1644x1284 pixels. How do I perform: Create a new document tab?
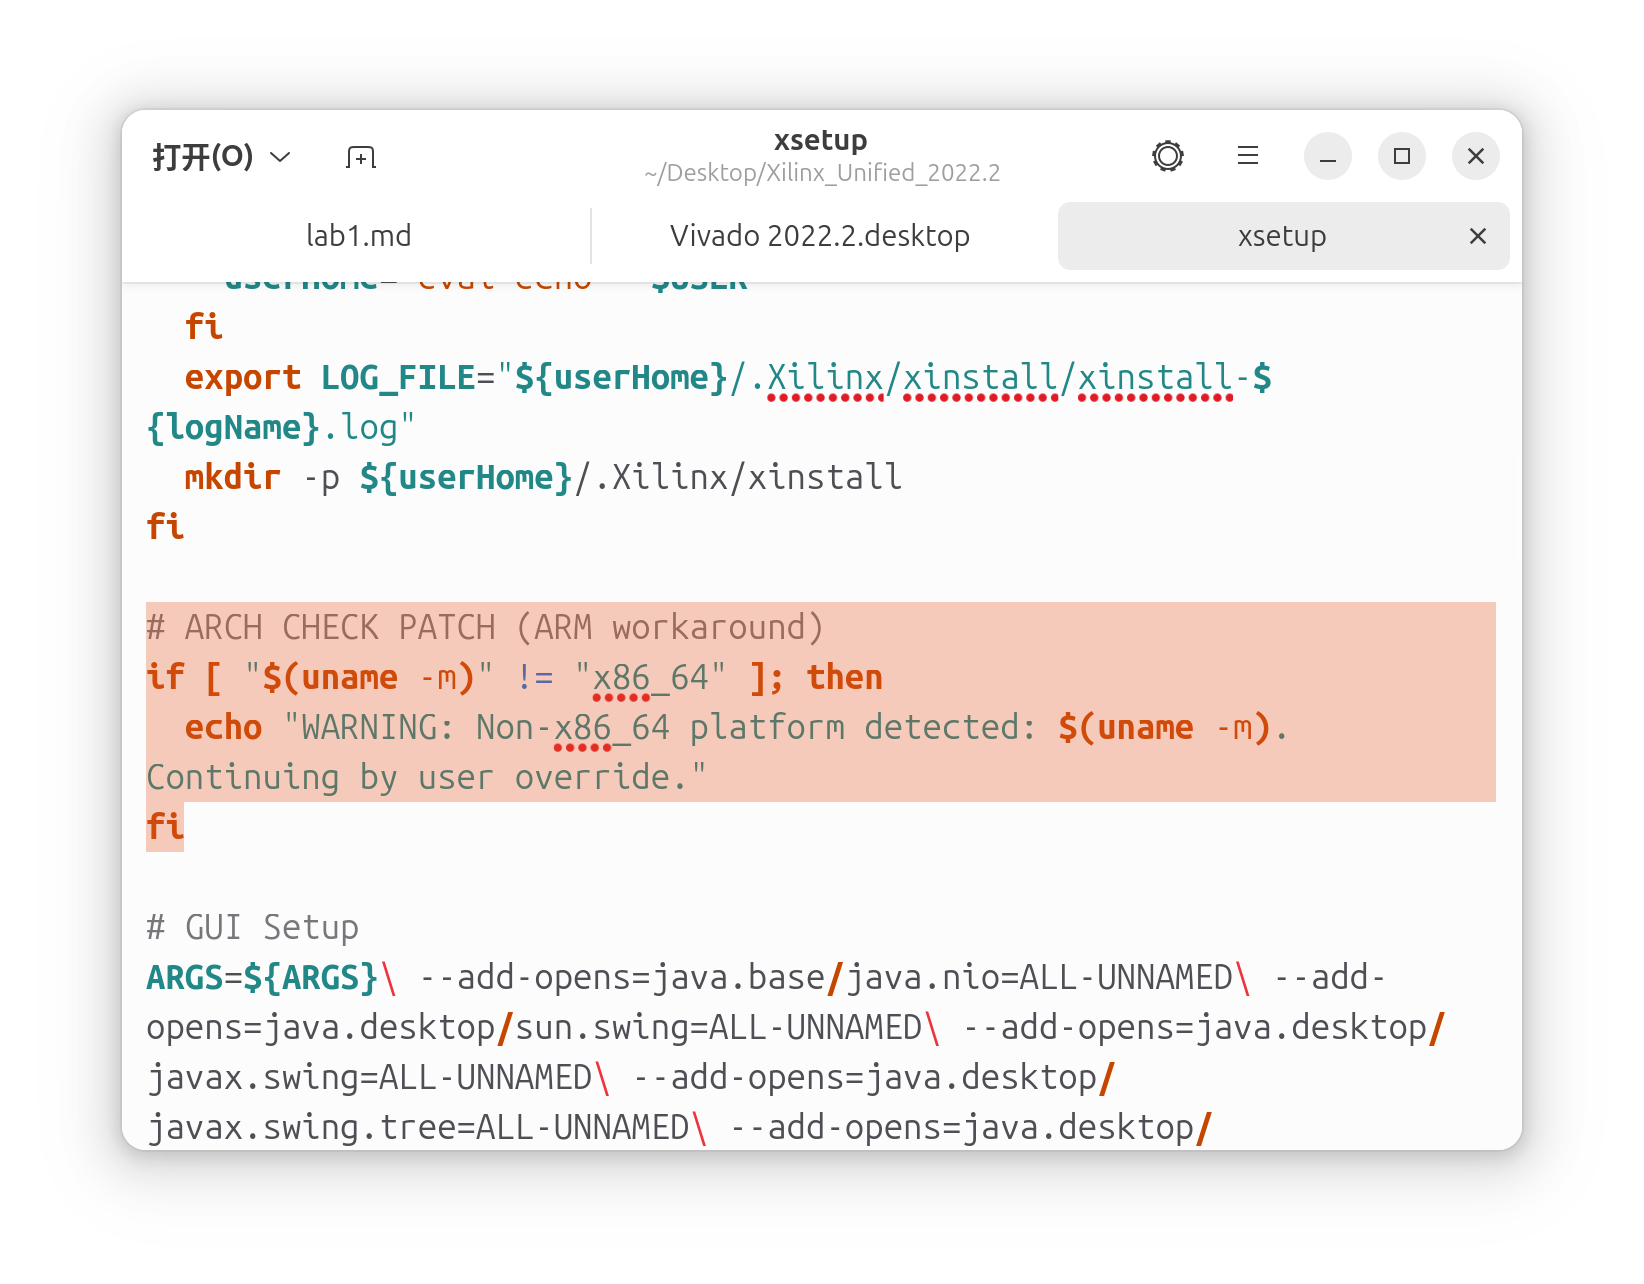click(x=361, y=157)
